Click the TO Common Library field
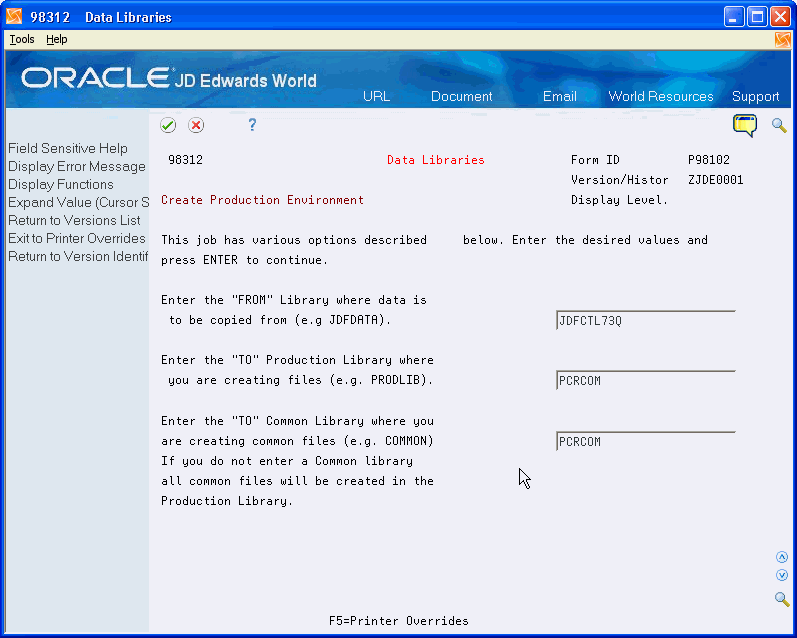Viewport: 797px width, 638px height. pyautogui.click(x=646, y=441)
